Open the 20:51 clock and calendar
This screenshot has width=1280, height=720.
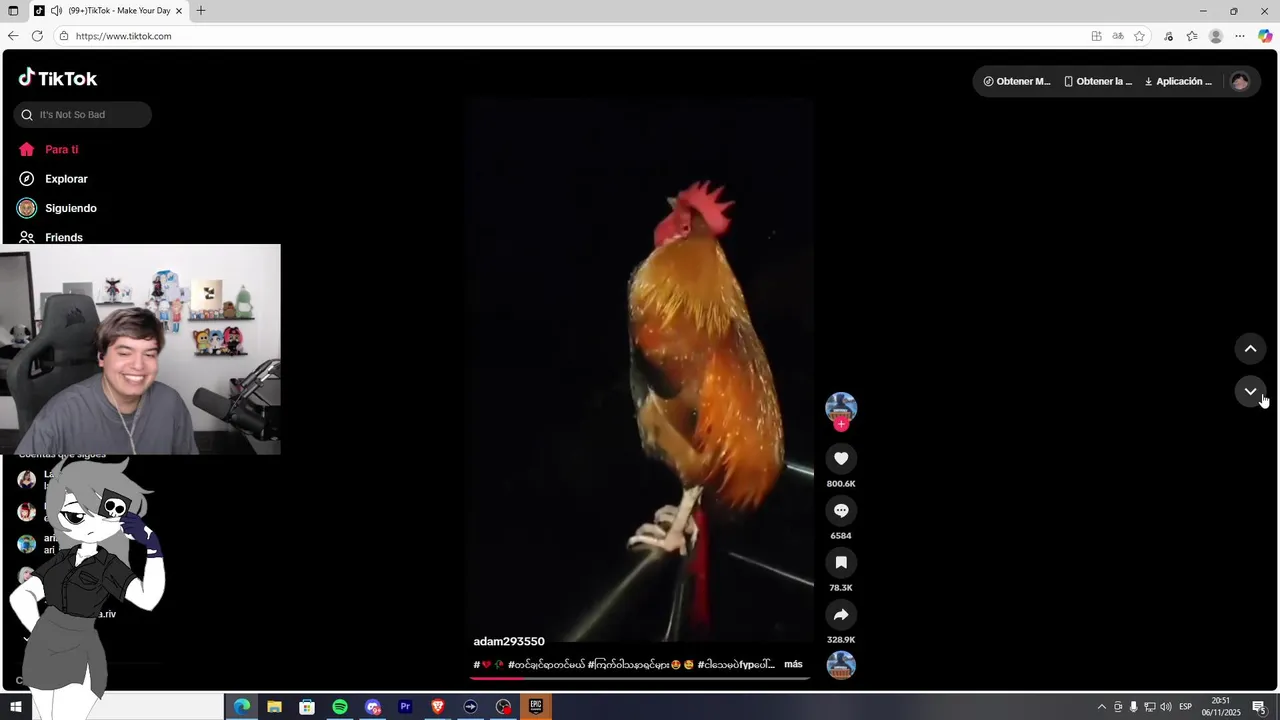click(1221, 707)
